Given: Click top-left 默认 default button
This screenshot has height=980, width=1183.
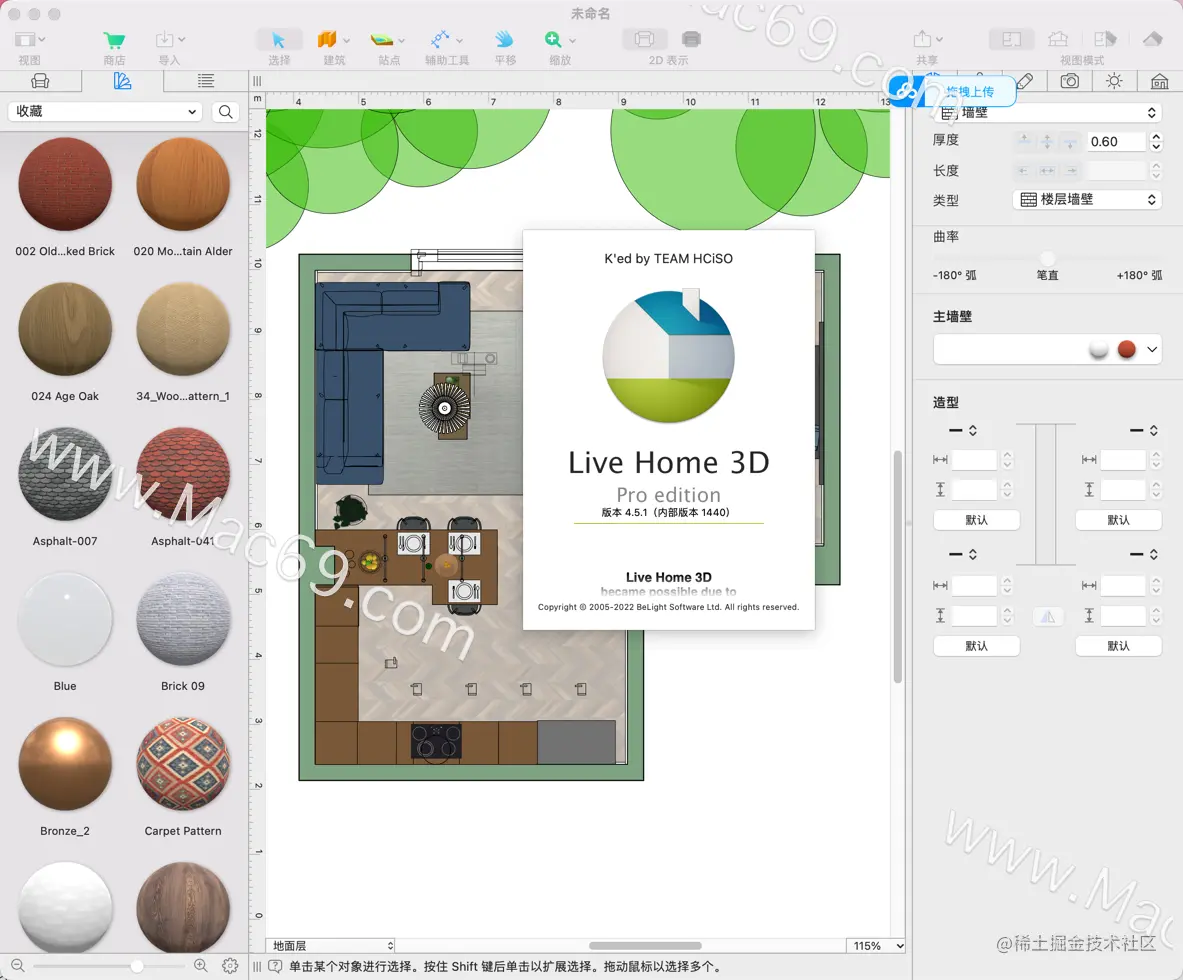Looking at the screenshot, I should tap(976, 520).
